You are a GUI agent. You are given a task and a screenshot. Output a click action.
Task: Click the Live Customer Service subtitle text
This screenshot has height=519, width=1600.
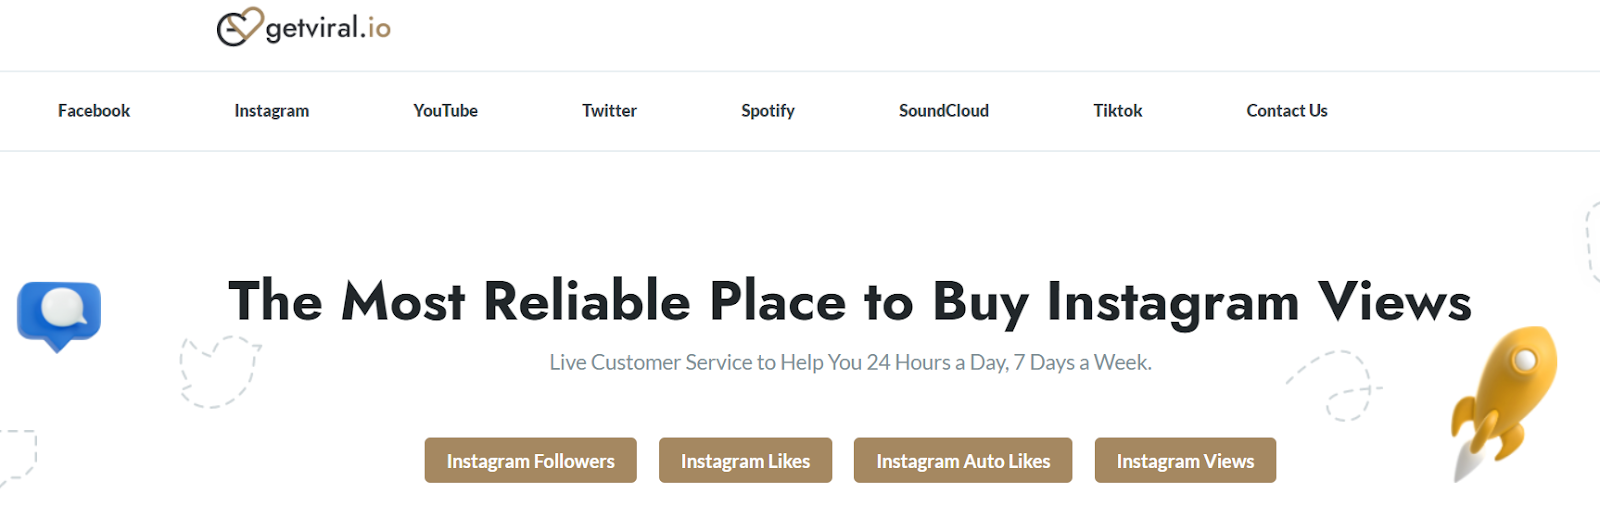point(851,363)
